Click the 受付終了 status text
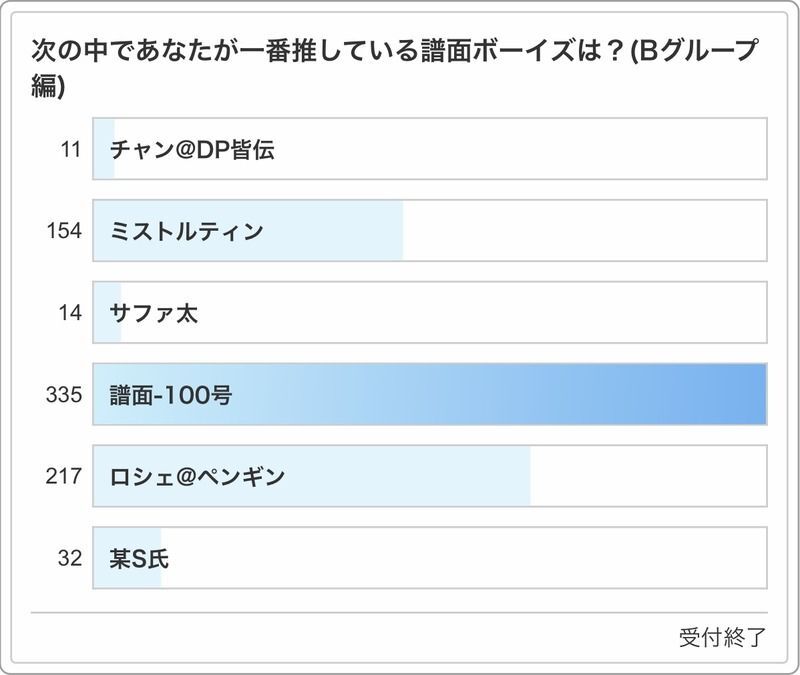 [x=722, y=638]
